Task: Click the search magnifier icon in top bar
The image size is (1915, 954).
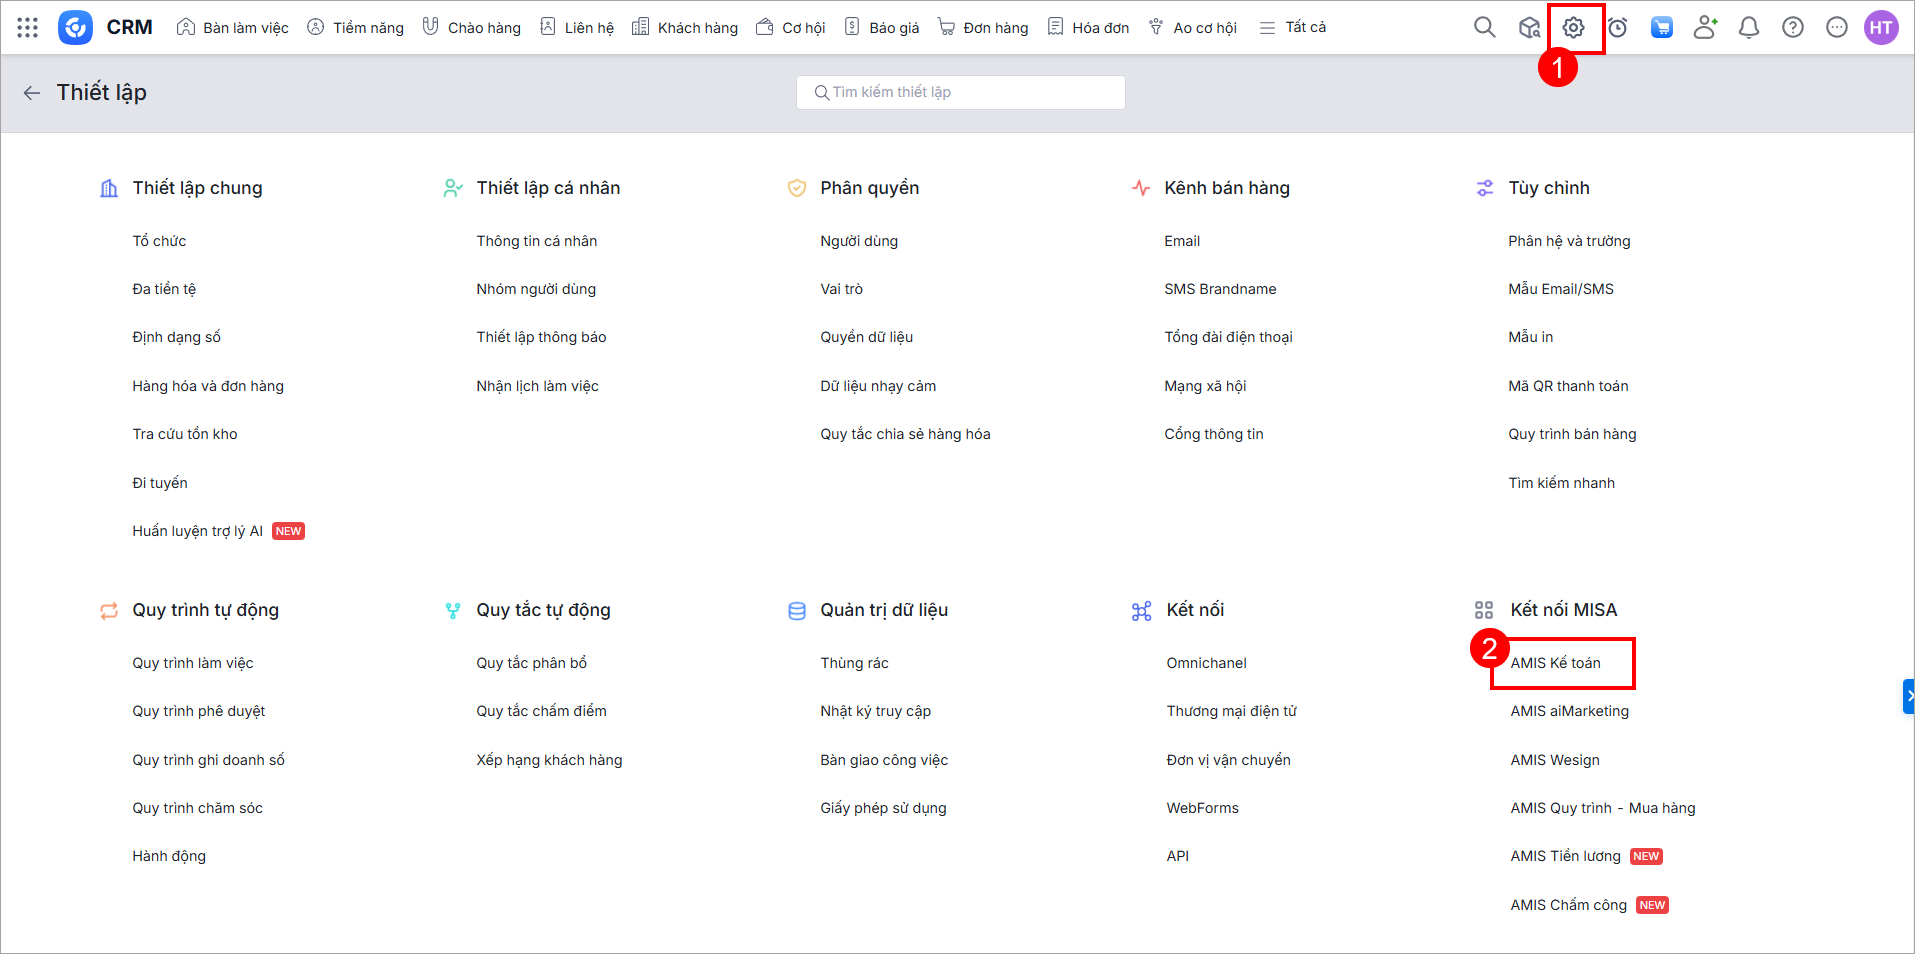Action: (1484, 28)
